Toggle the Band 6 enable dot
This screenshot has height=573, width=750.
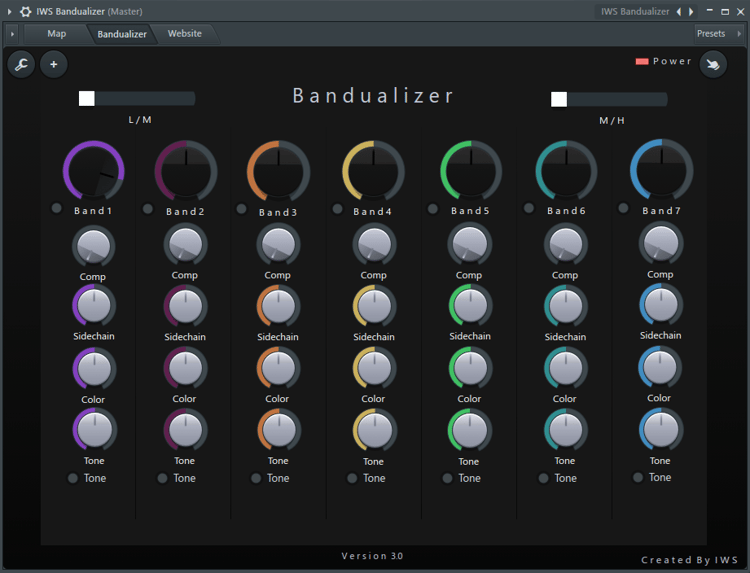(x=529, y=208)
